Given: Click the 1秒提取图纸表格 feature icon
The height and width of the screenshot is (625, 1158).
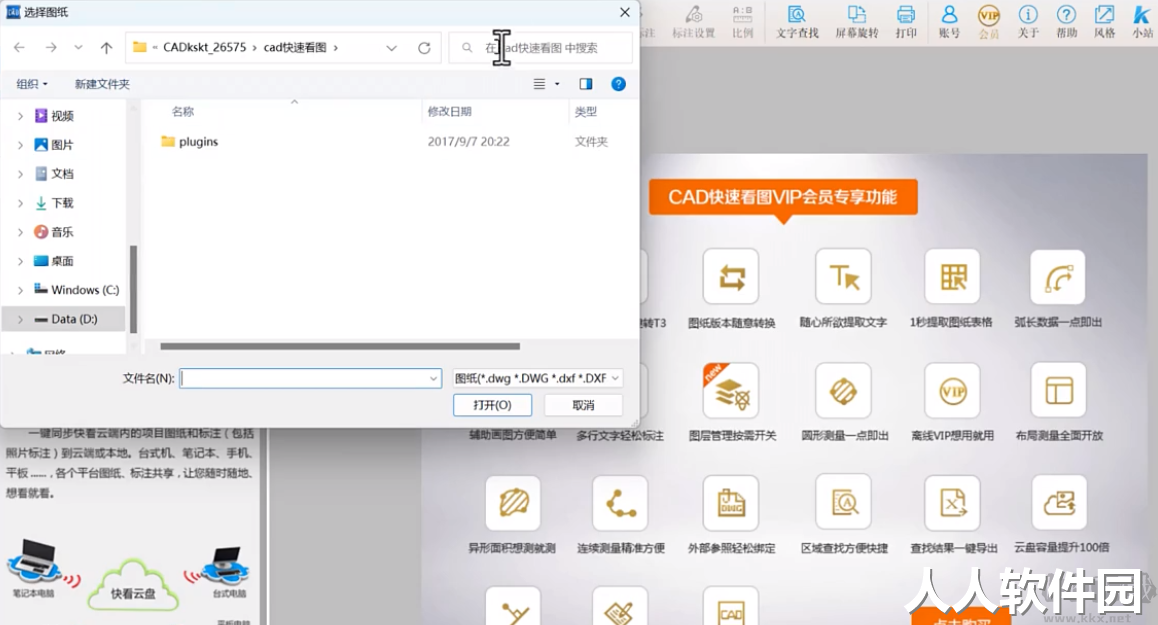Looking at the screenshot, I should coord(953,276).
